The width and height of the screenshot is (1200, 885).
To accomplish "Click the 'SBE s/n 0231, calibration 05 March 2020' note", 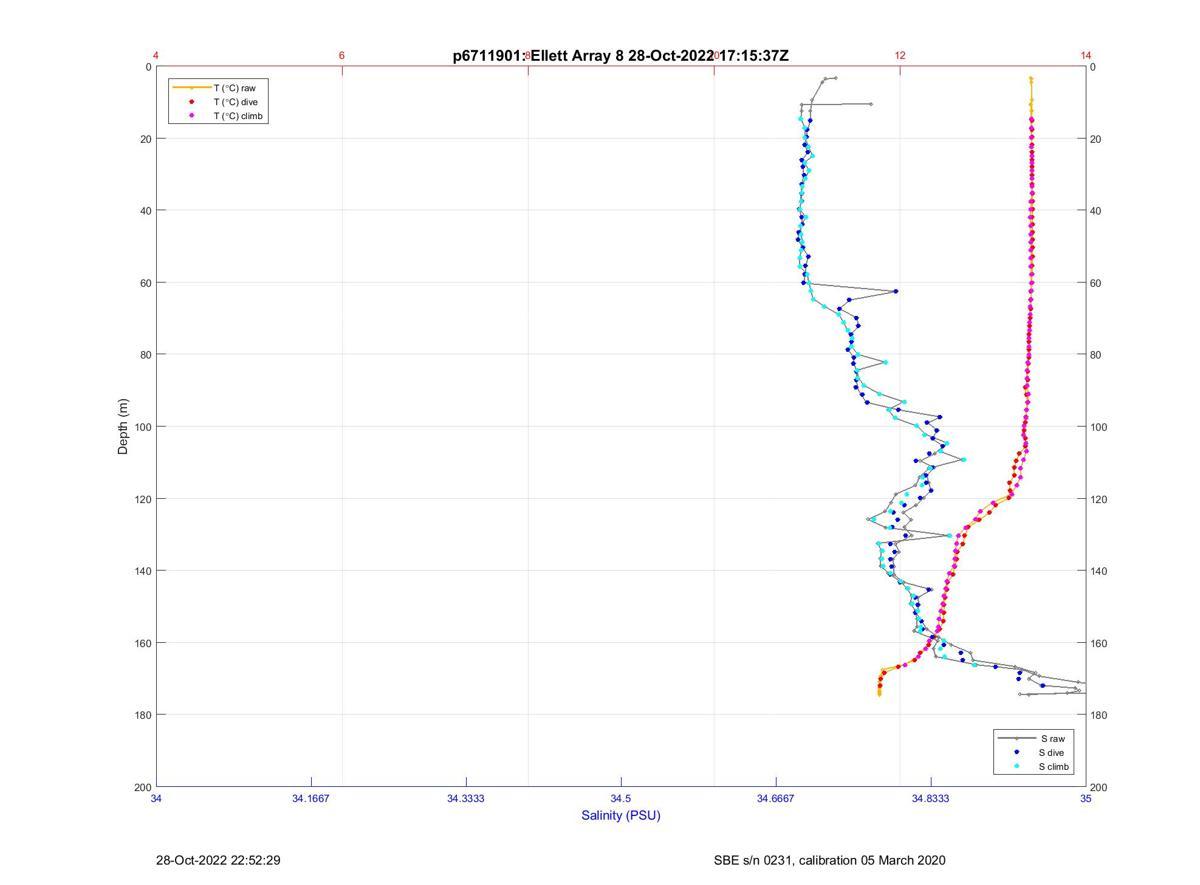I will click(829, 860).
